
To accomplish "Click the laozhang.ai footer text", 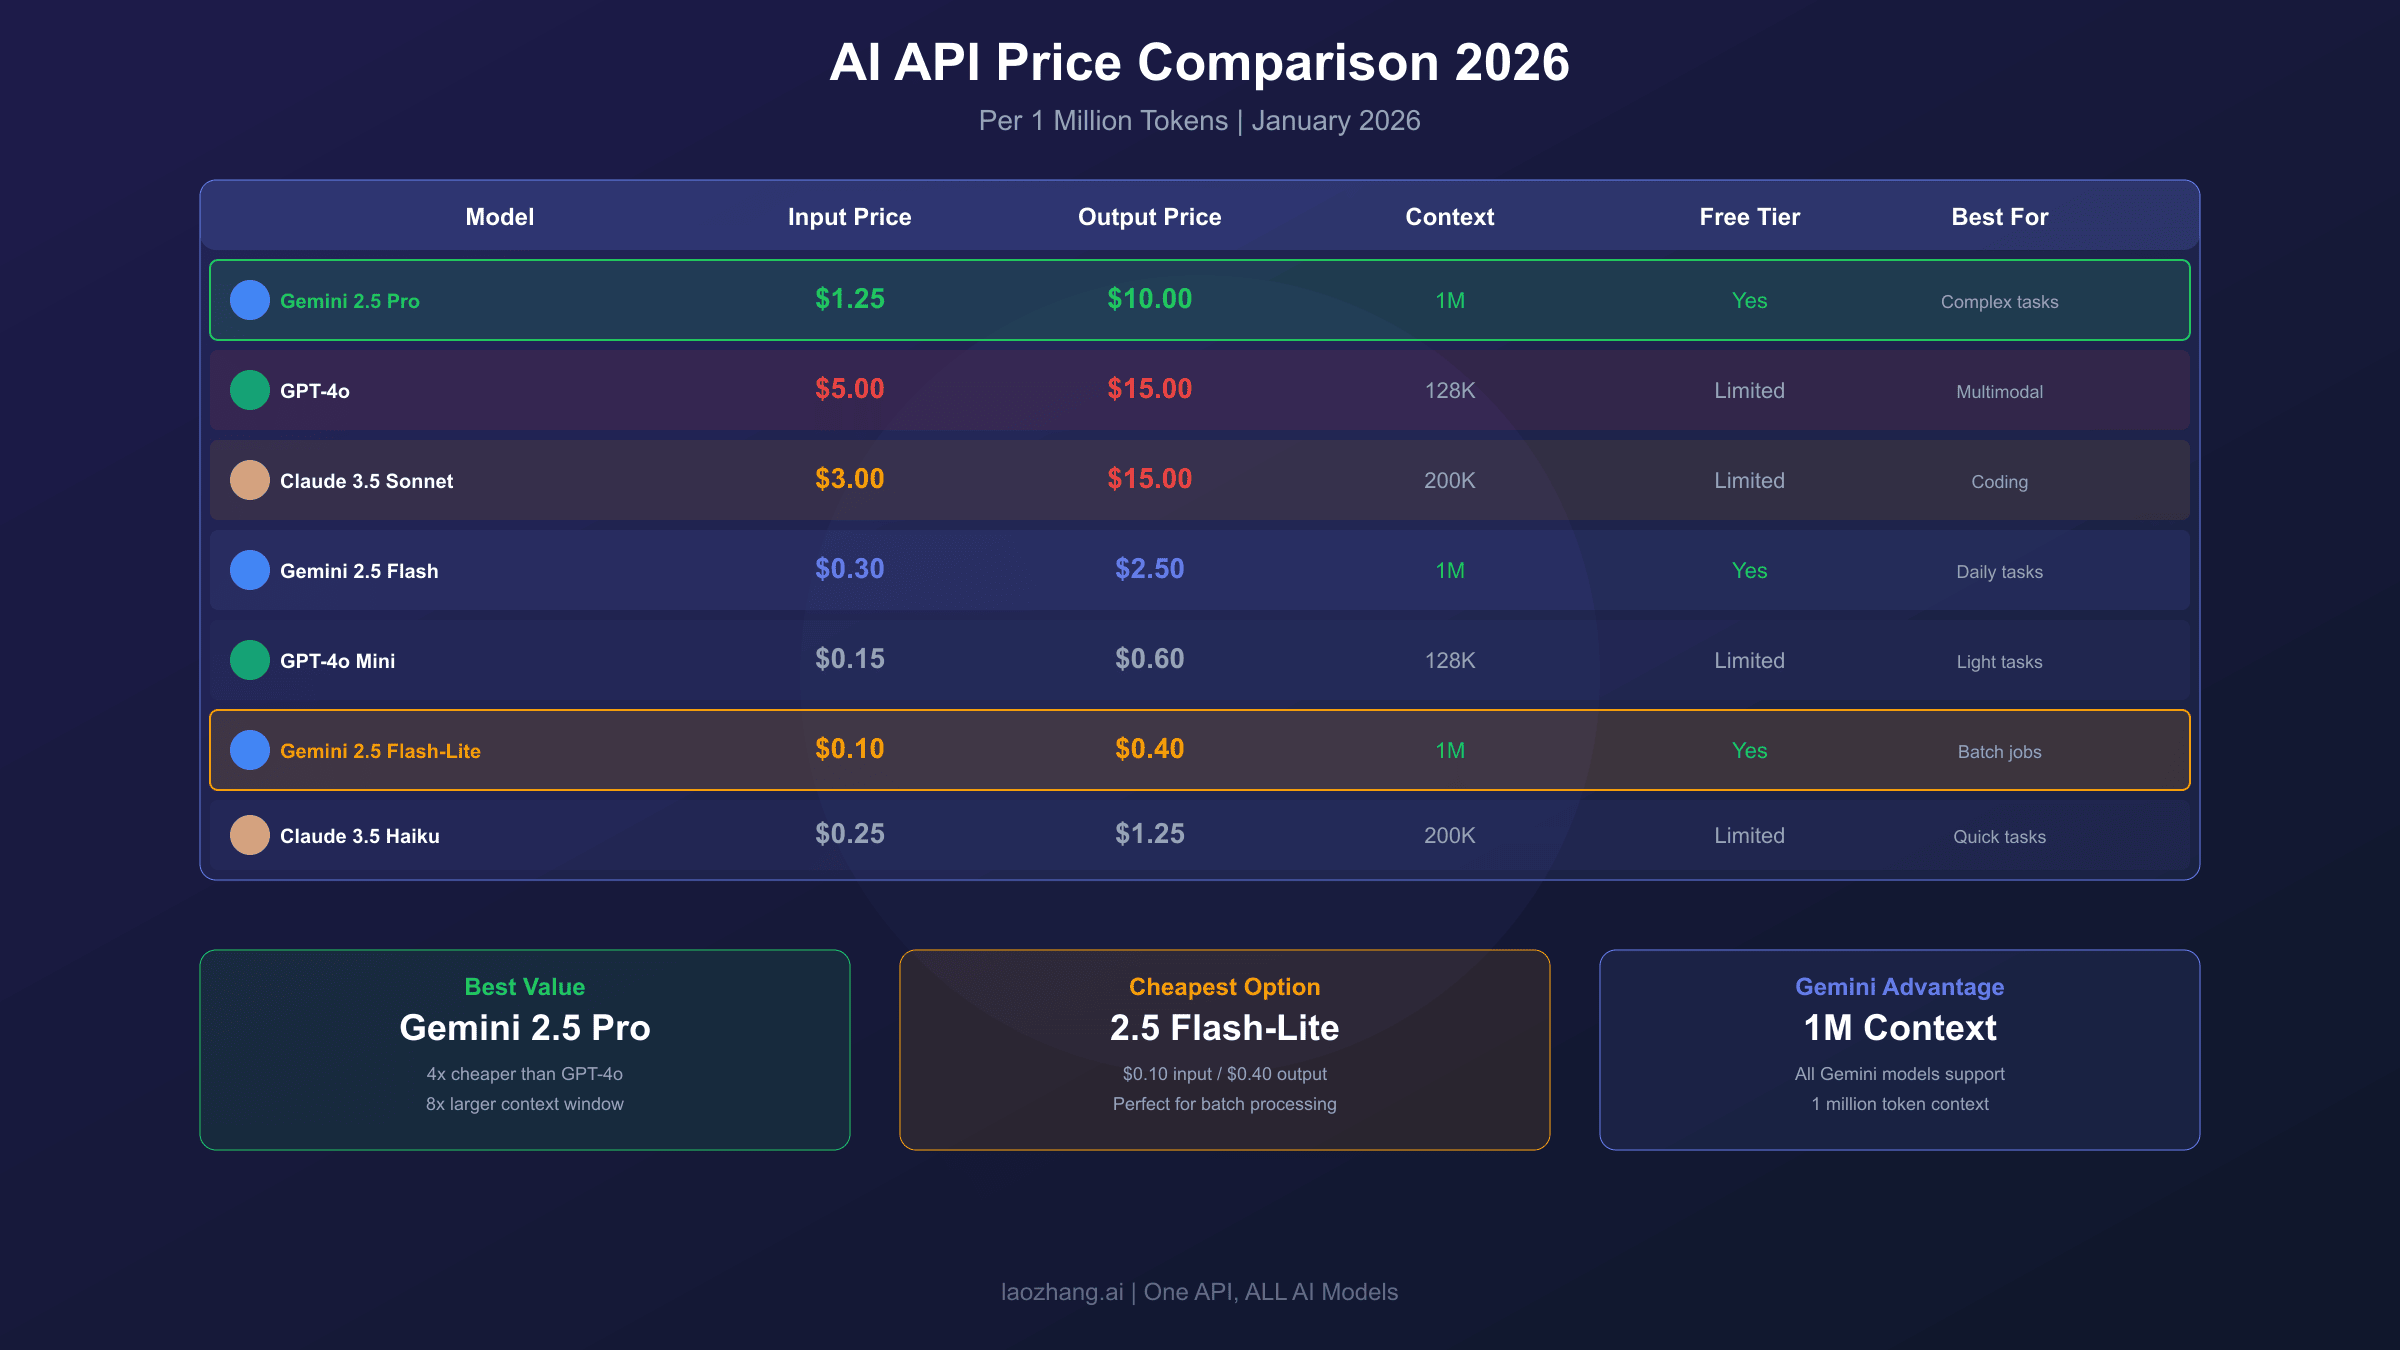I will coord(1062,1292).
